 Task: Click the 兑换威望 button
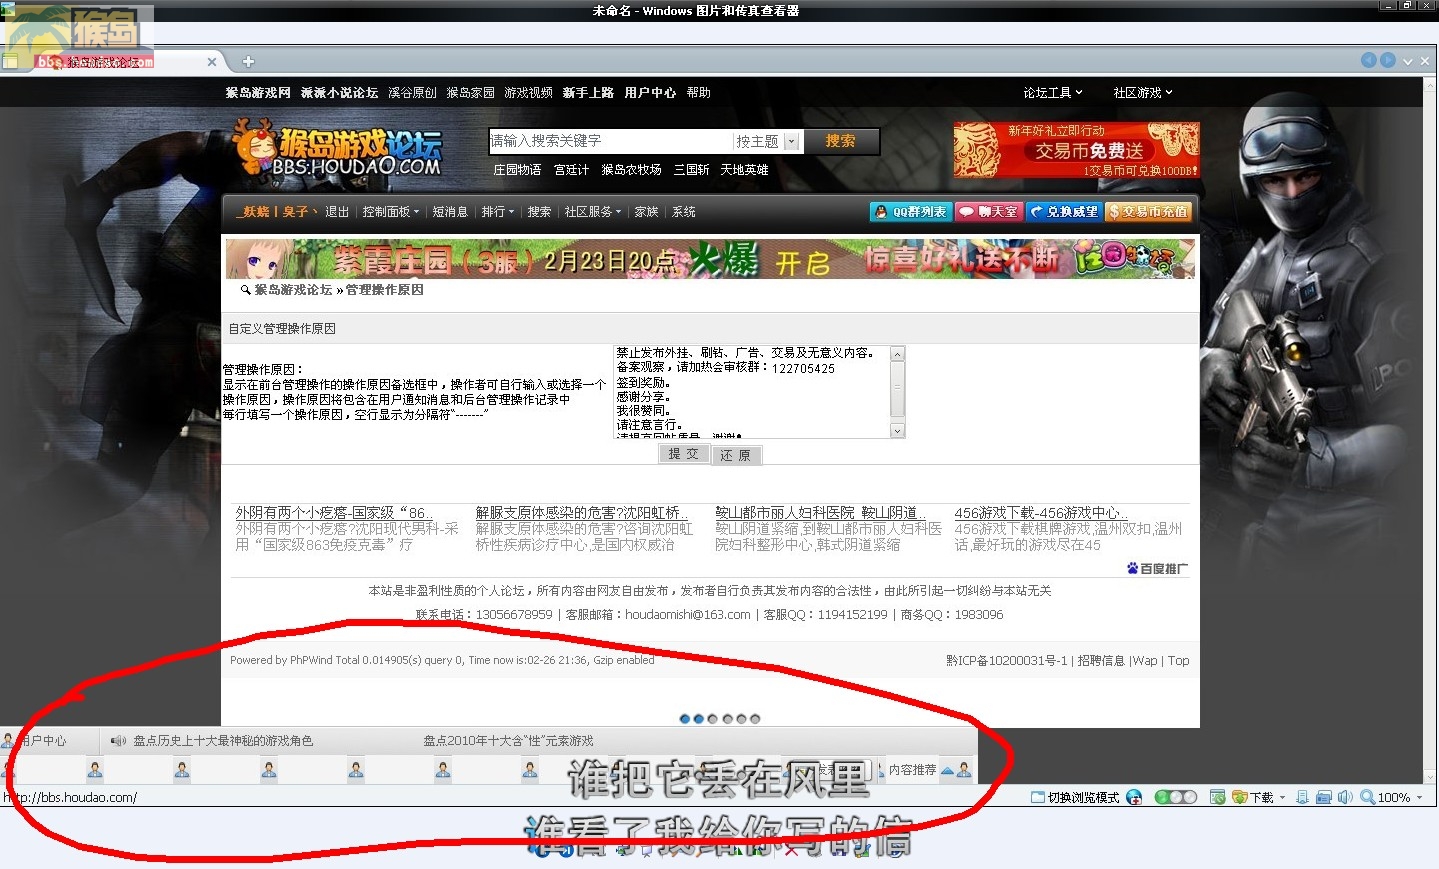(x=1064, y=212)
